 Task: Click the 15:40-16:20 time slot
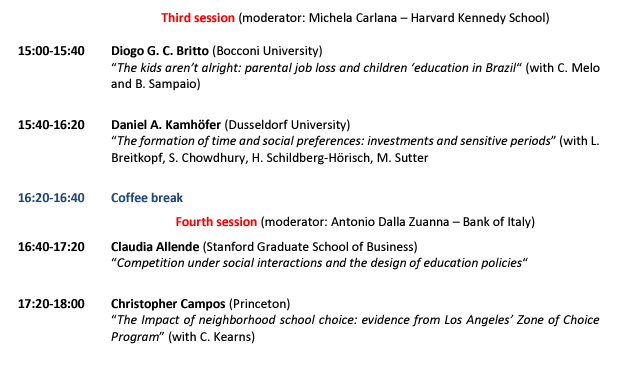(51, 125)
